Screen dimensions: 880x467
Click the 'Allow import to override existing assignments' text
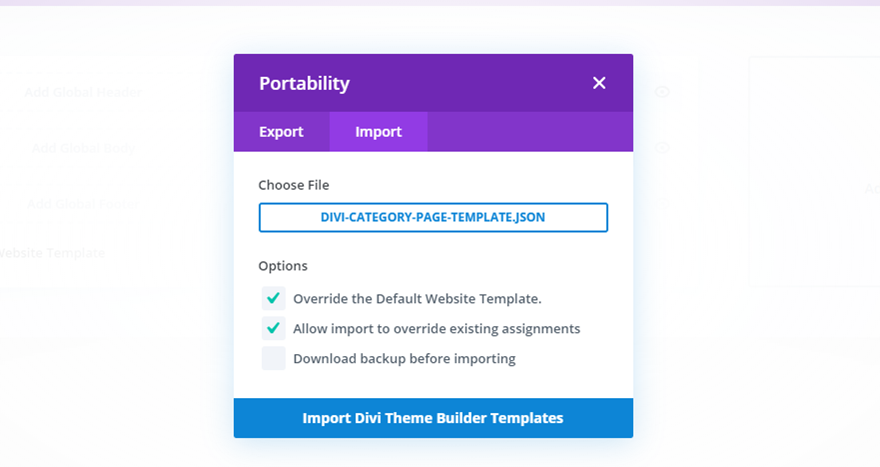(x=436, y=329)
